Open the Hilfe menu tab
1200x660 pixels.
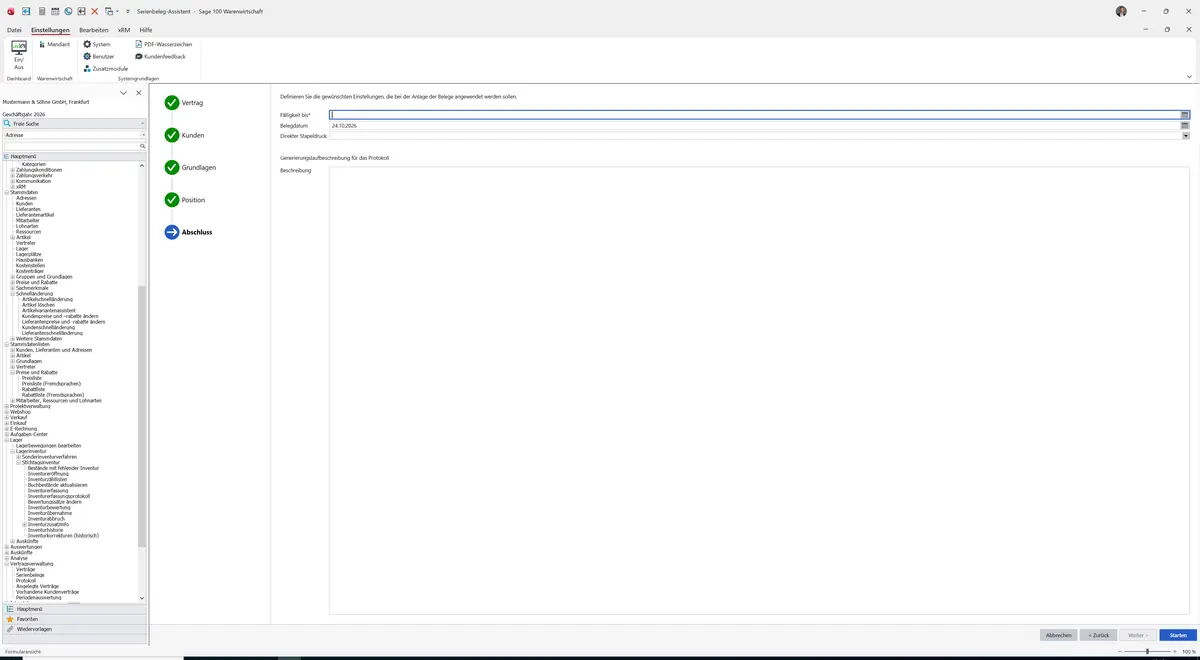pos(146,30)
